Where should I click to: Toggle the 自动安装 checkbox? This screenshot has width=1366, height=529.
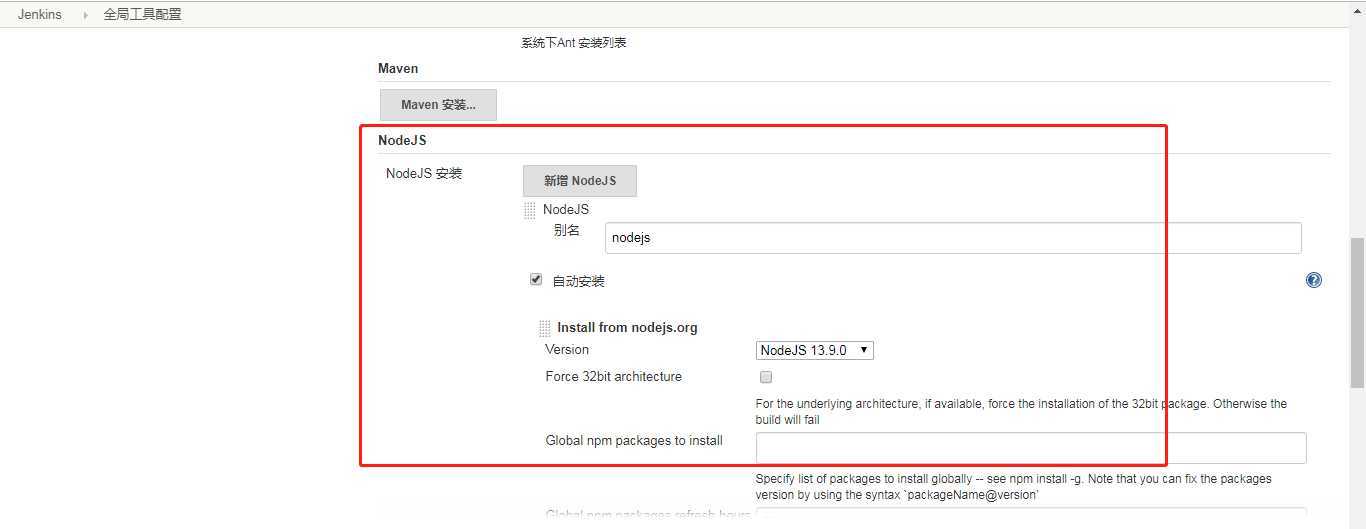coord(536,280)
